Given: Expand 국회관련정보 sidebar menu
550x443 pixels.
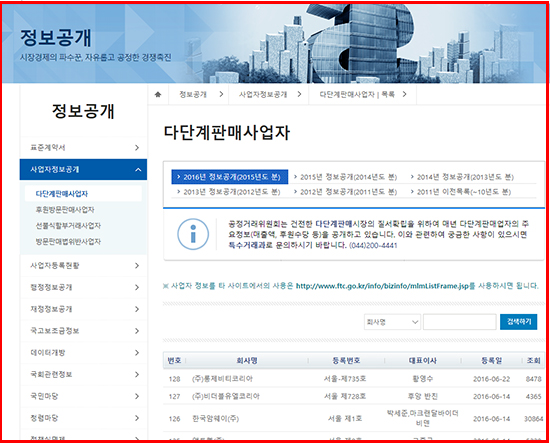Looking at the screenshot, I should coord(83,374).
